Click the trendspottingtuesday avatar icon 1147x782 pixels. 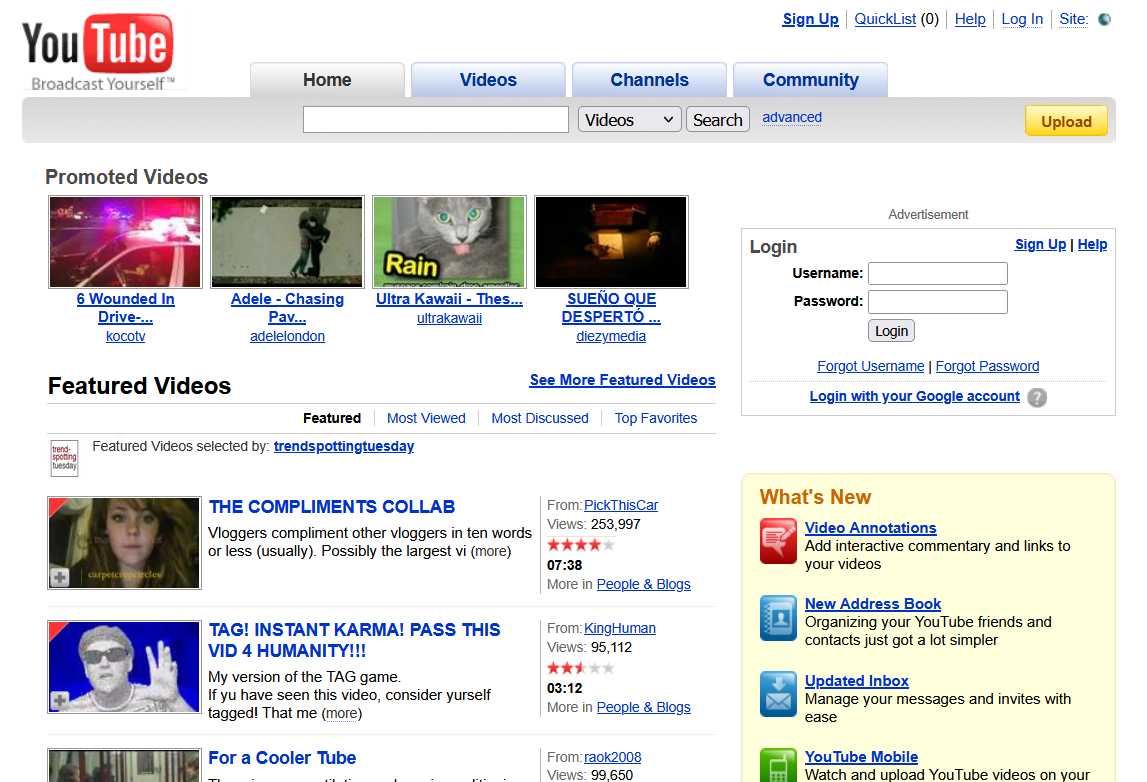click(x=64, y=458)
